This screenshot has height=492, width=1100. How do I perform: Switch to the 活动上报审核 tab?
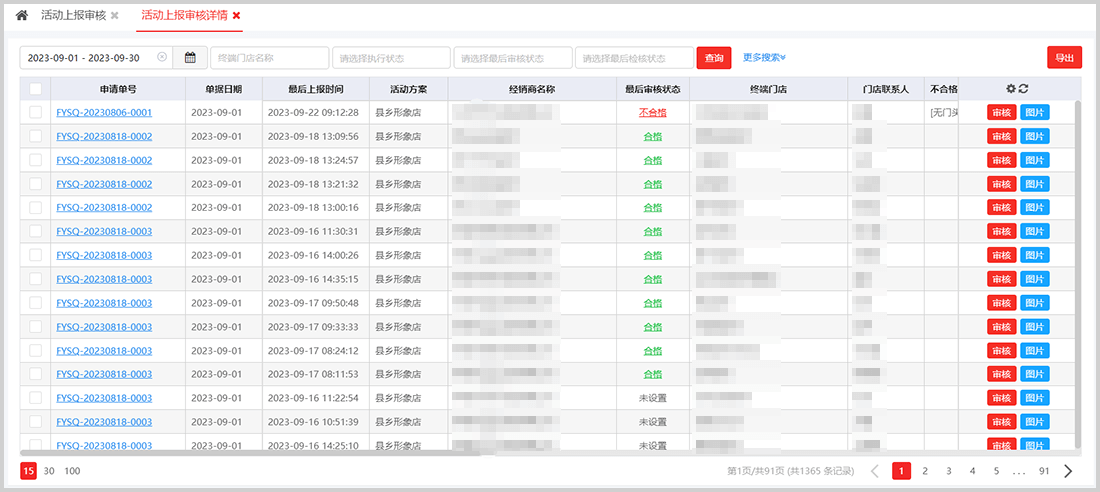coord(72,16)
